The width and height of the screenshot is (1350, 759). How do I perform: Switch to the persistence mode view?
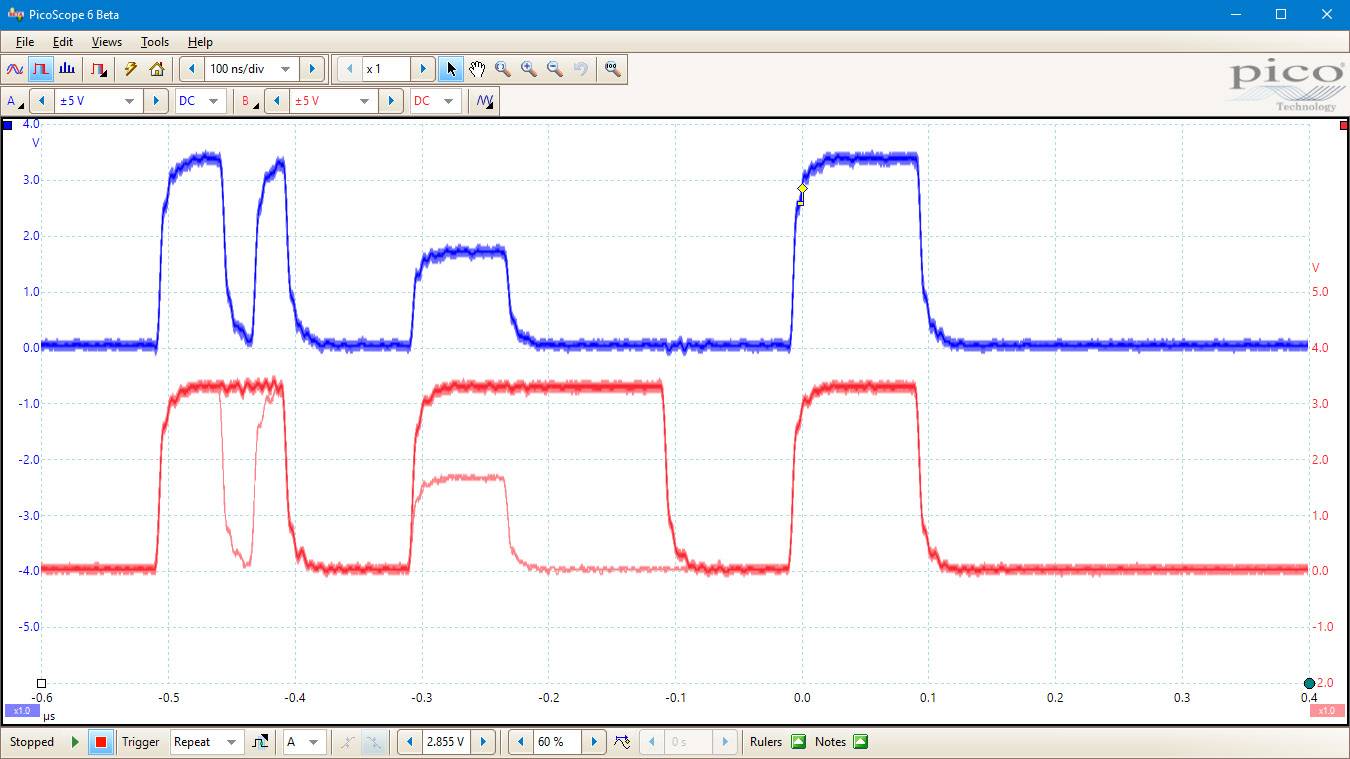(x=97, y=69)
